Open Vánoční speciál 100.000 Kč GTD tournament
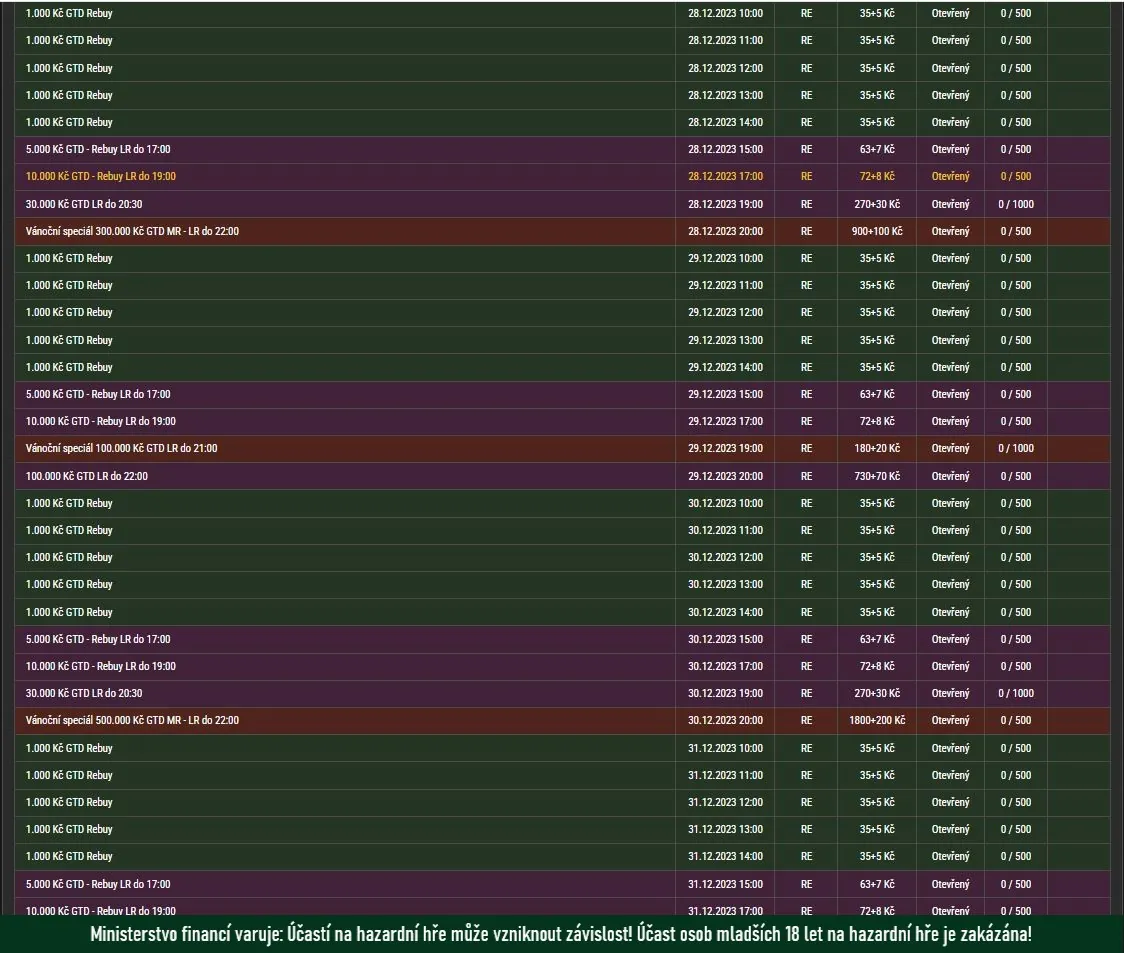This screenshot has width=1124, height=953. tap(121, 448)
